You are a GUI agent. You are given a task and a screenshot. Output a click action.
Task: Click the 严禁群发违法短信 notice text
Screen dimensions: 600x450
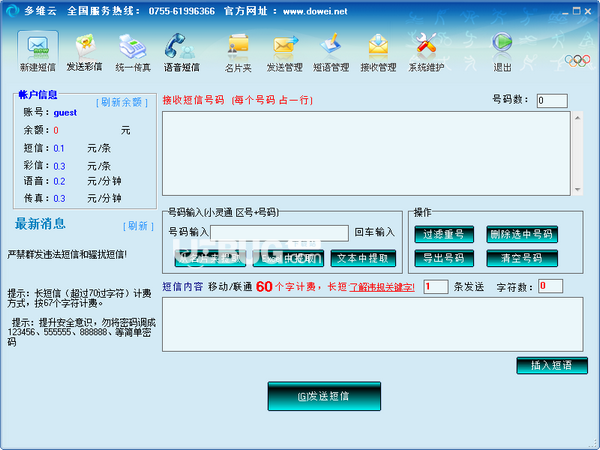(x=67, y=254)
